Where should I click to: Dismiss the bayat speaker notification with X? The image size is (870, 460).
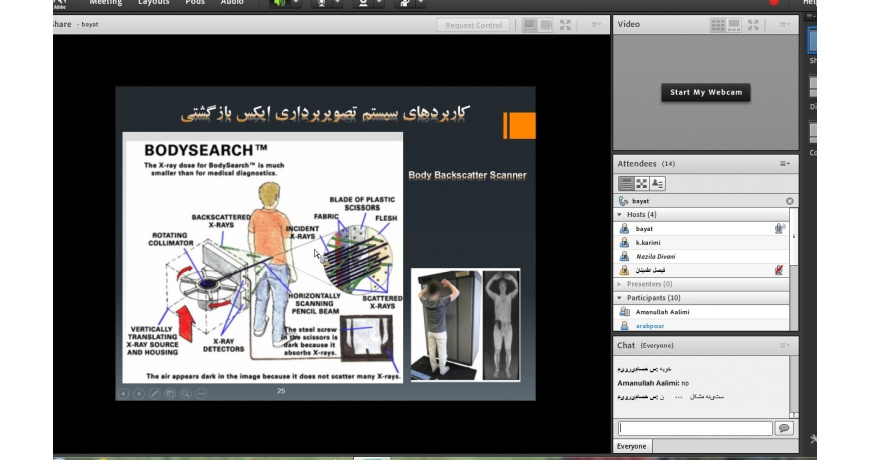[790, 201]
